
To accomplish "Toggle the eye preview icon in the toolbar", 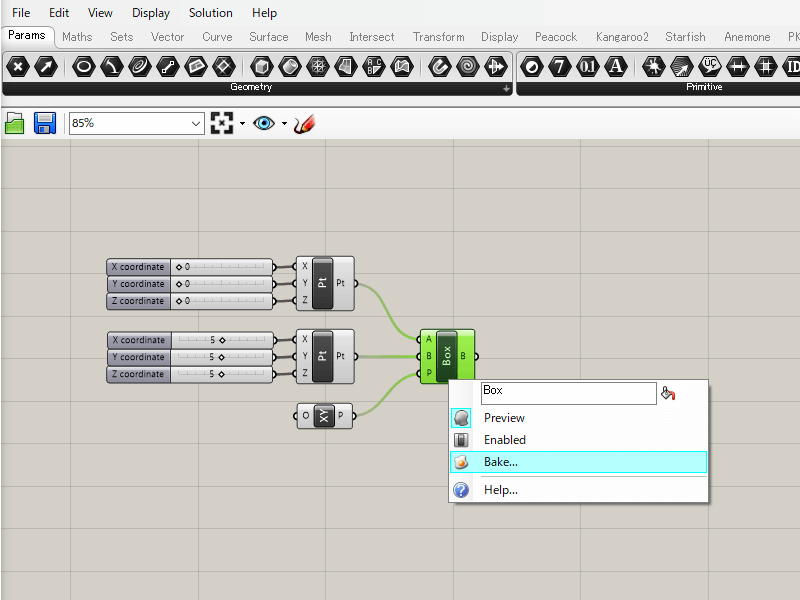I will [263, 123].
